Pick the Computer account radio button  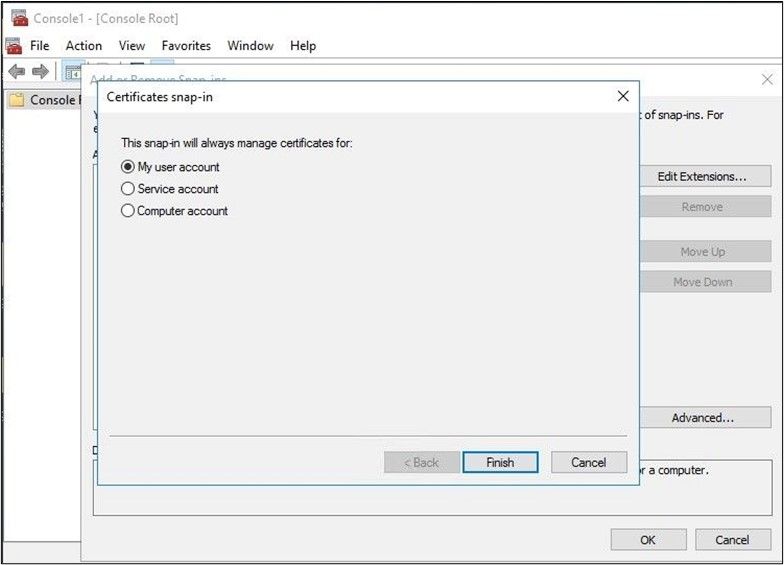click(x=128, y=211)
